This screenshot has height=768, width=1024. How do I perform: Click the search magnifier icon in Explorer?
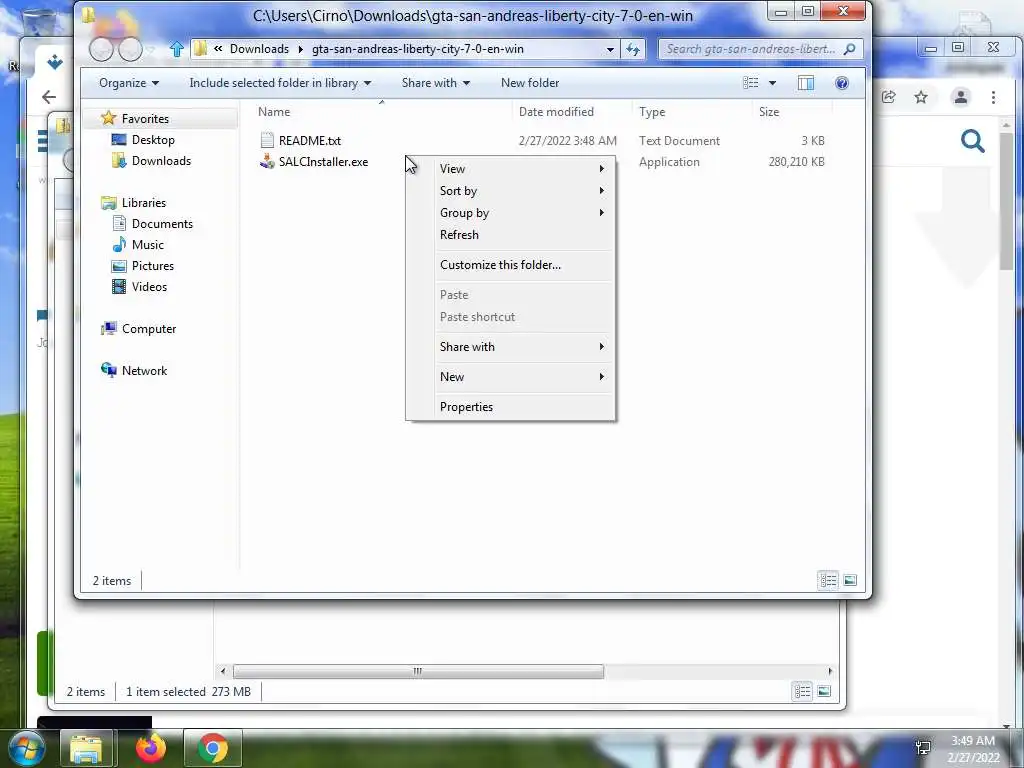click(x=849, y=49)
